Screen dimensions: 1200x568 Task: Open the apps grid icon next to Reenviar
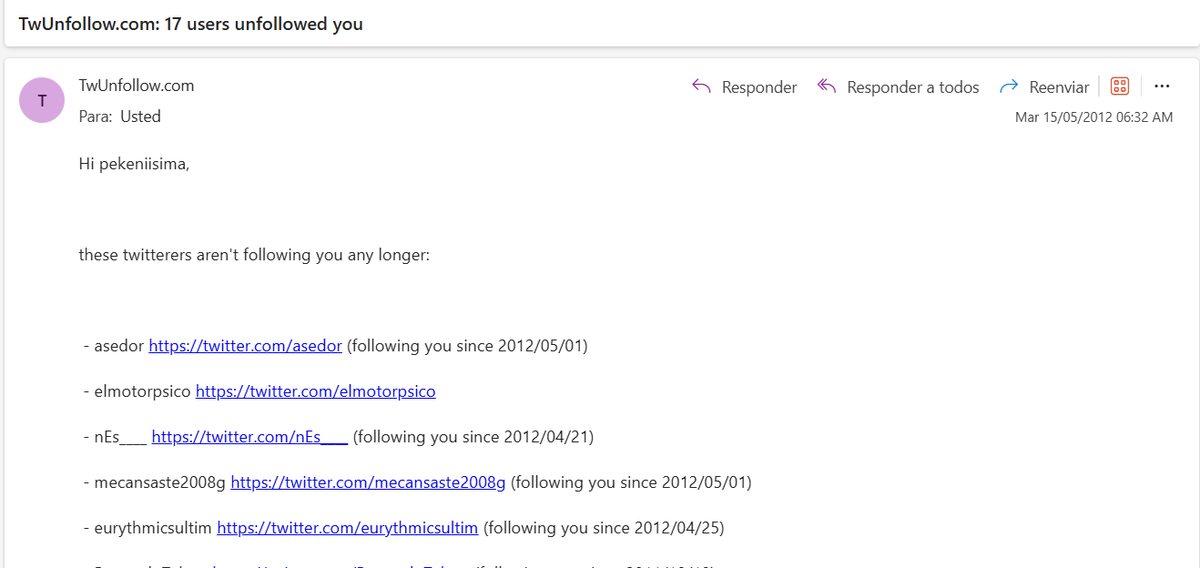pos(1120,87)
